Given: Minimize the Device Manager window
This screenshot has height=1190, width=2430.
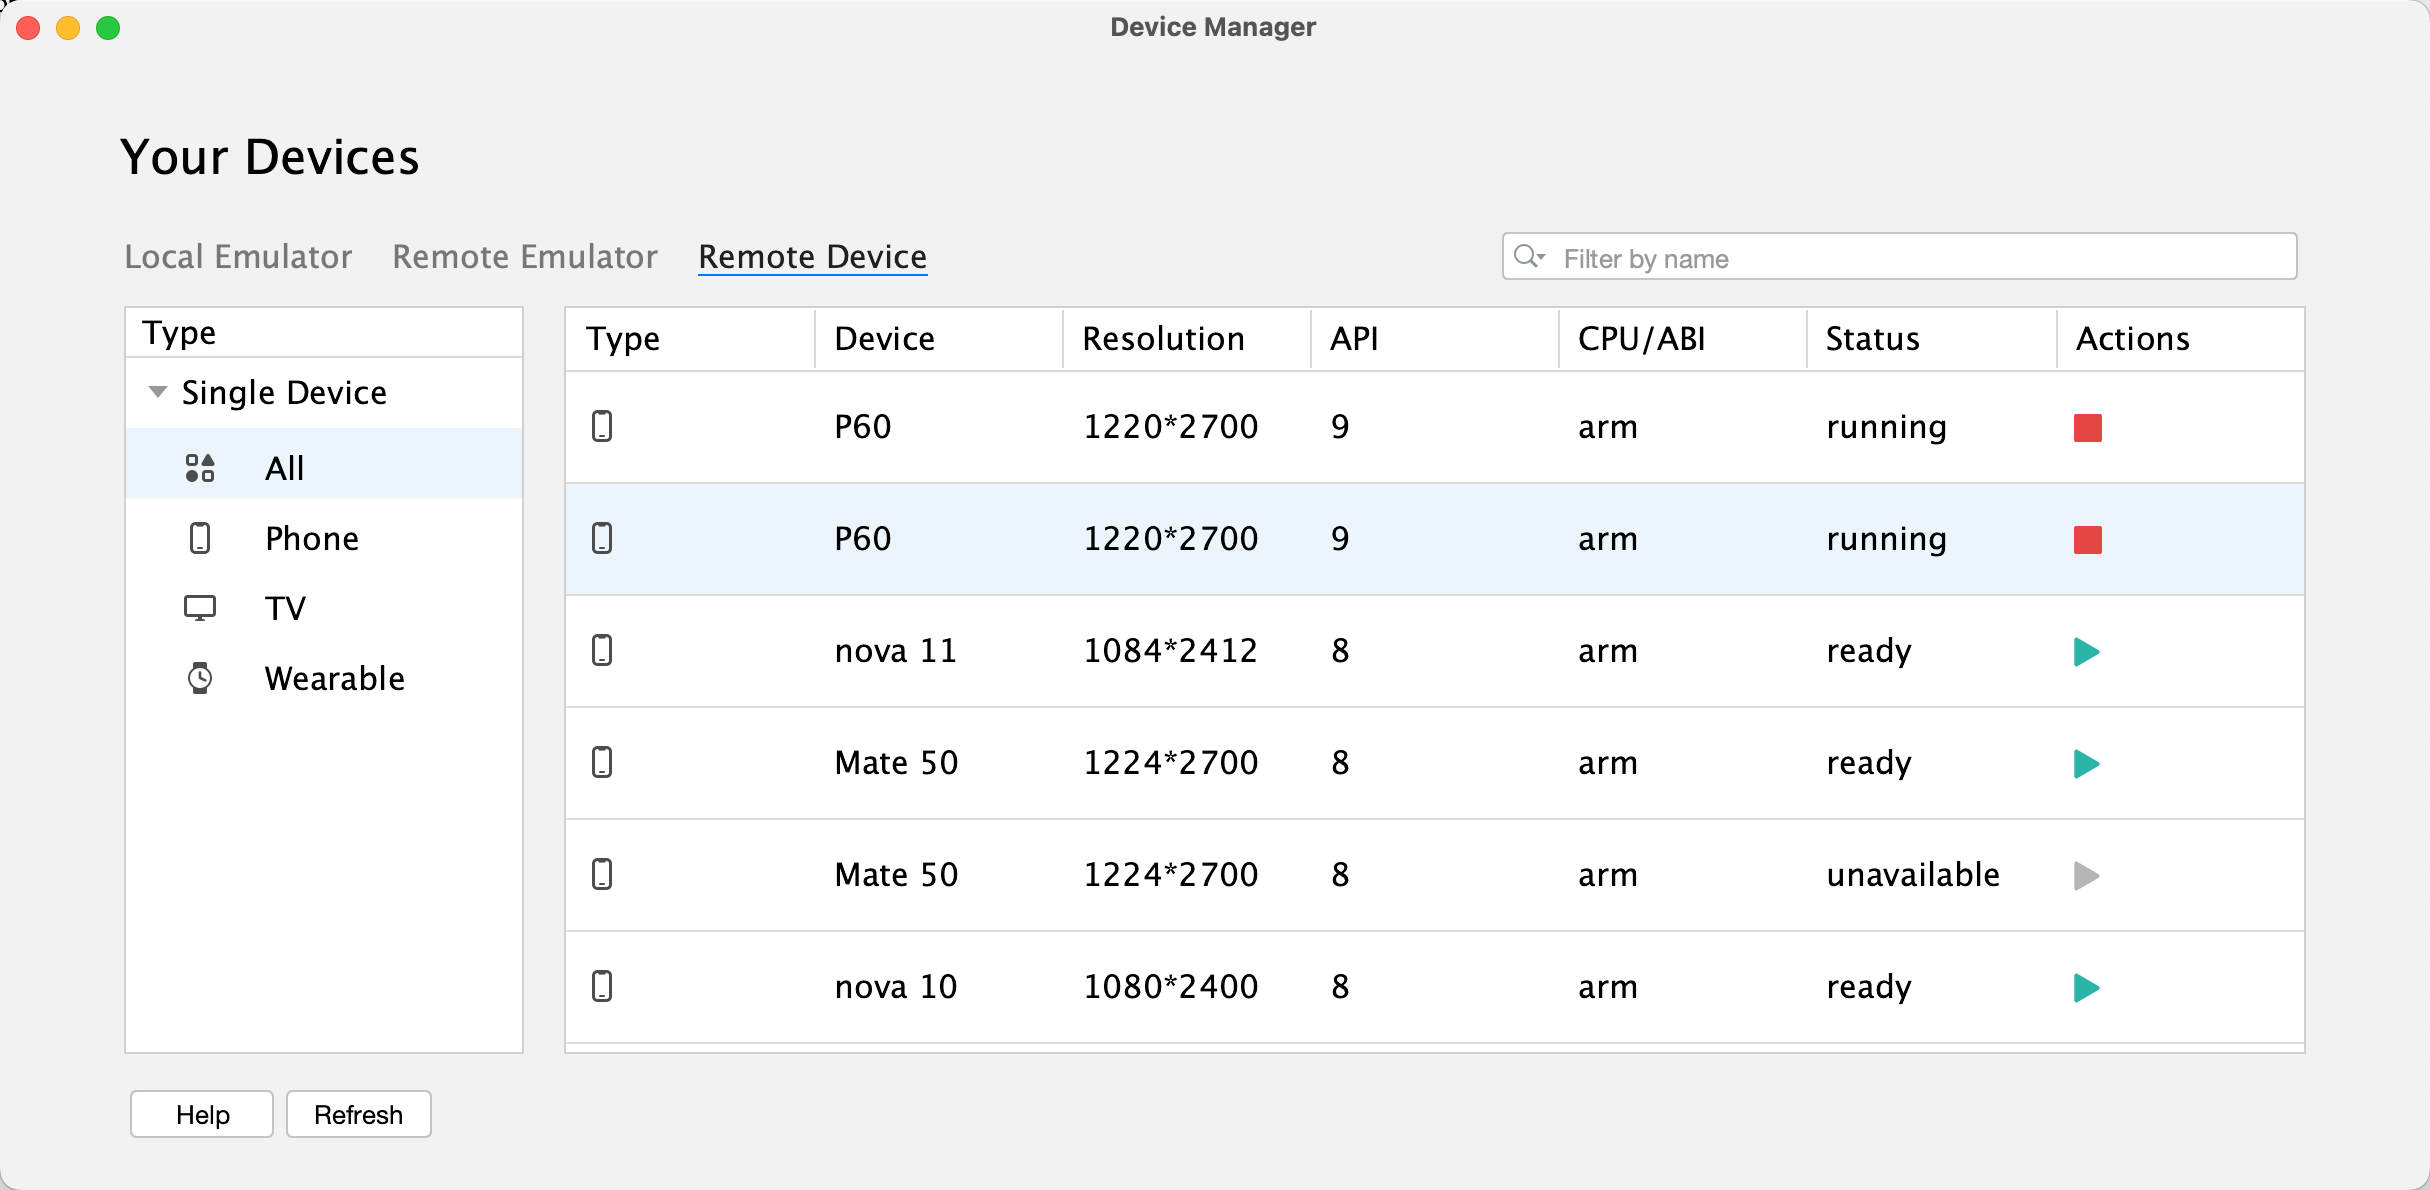Looking at the screenshot, I should (x=68, y=28).
